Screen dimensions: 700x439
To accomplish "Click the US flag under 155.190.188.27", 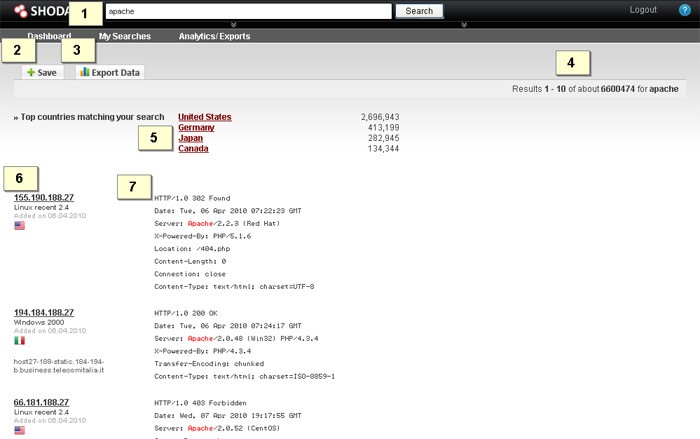I will click(x=20, y=226).
